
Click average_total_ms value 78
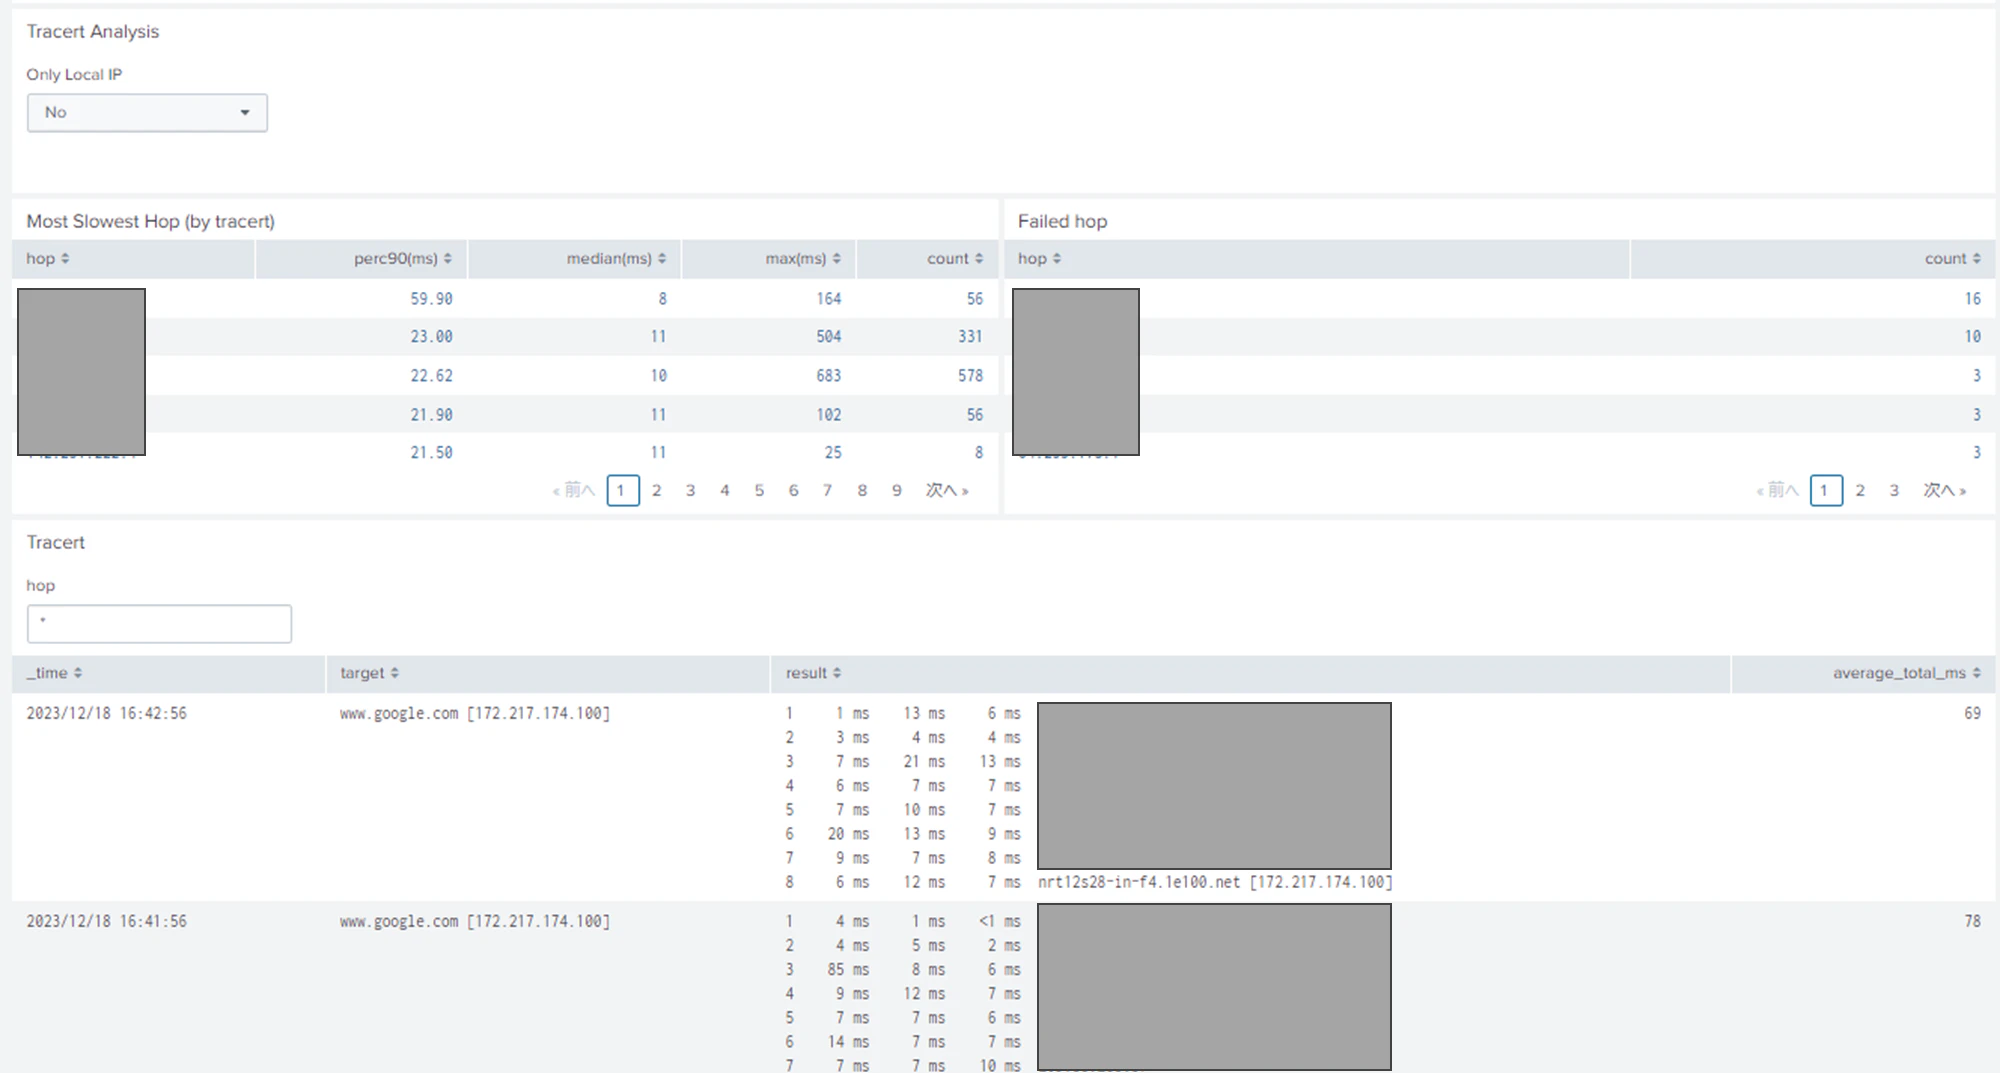pos(1972,922)
